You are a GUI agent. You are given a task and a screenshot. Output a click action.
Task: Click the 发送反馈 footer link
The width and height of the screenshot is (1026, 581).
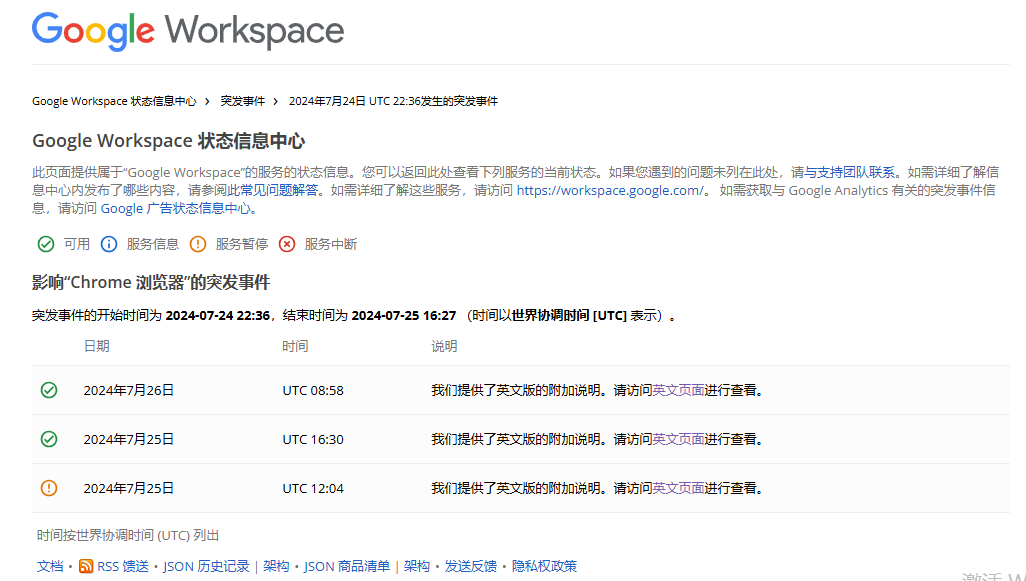coord(470,566)
